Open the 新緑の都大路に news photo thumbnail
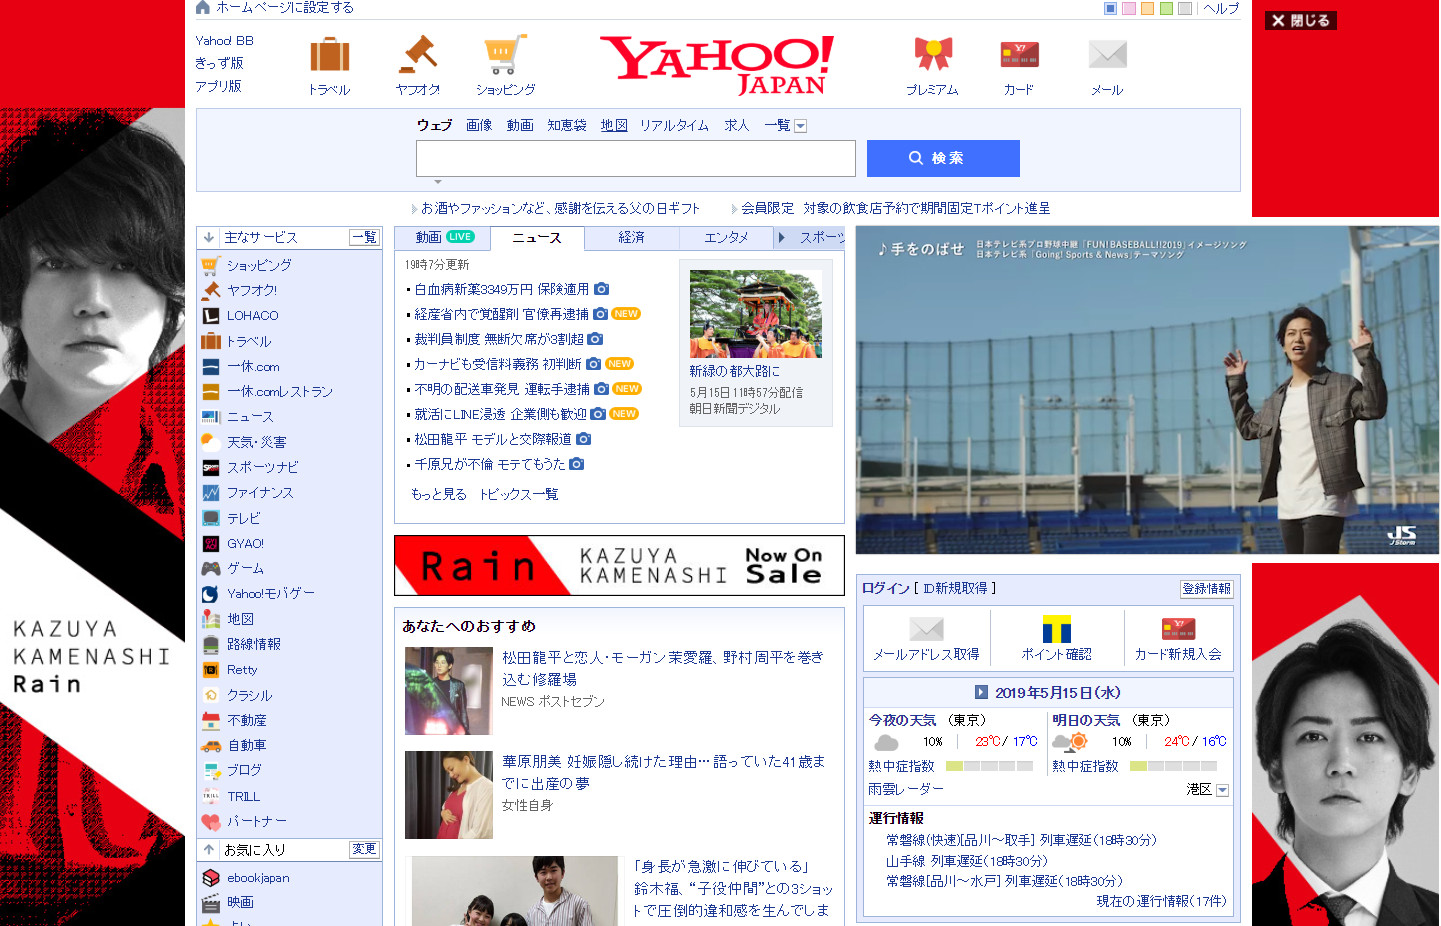This screenshot has width=1441, height=926. (756, 314)
